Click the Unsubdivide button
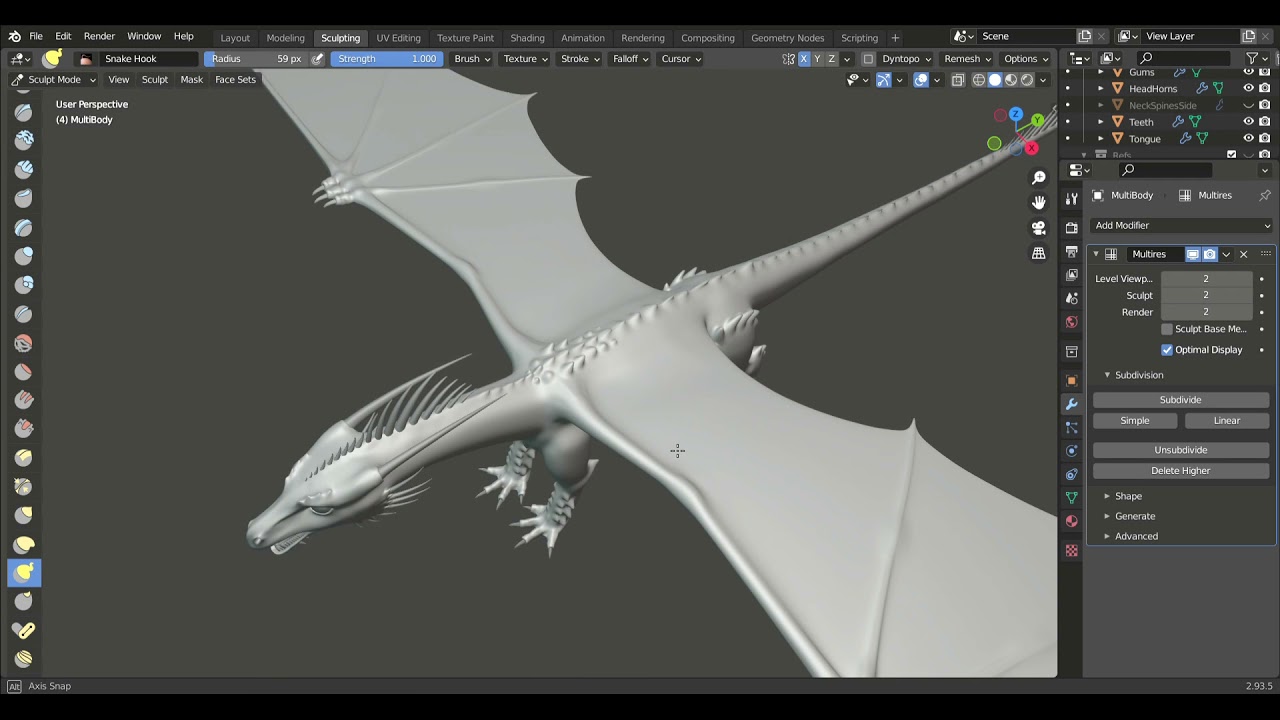The image size is (1280, 720). [x=1181, y=450]
